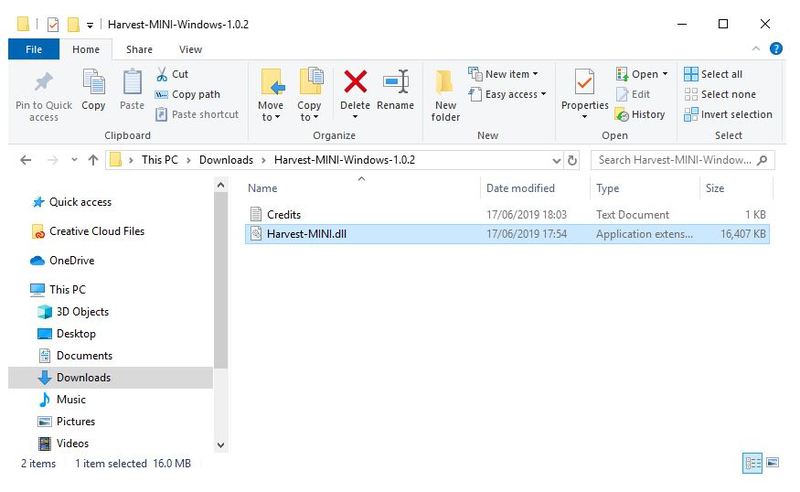Sort files by the Type column

click(x=608, y=188)
